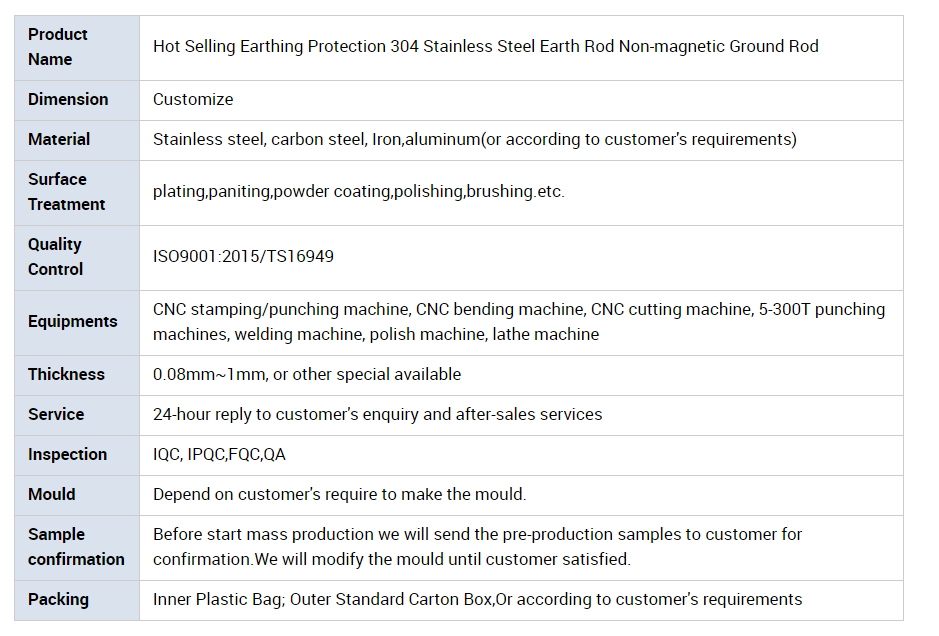Click the Quality Control label

click(55, 257)
